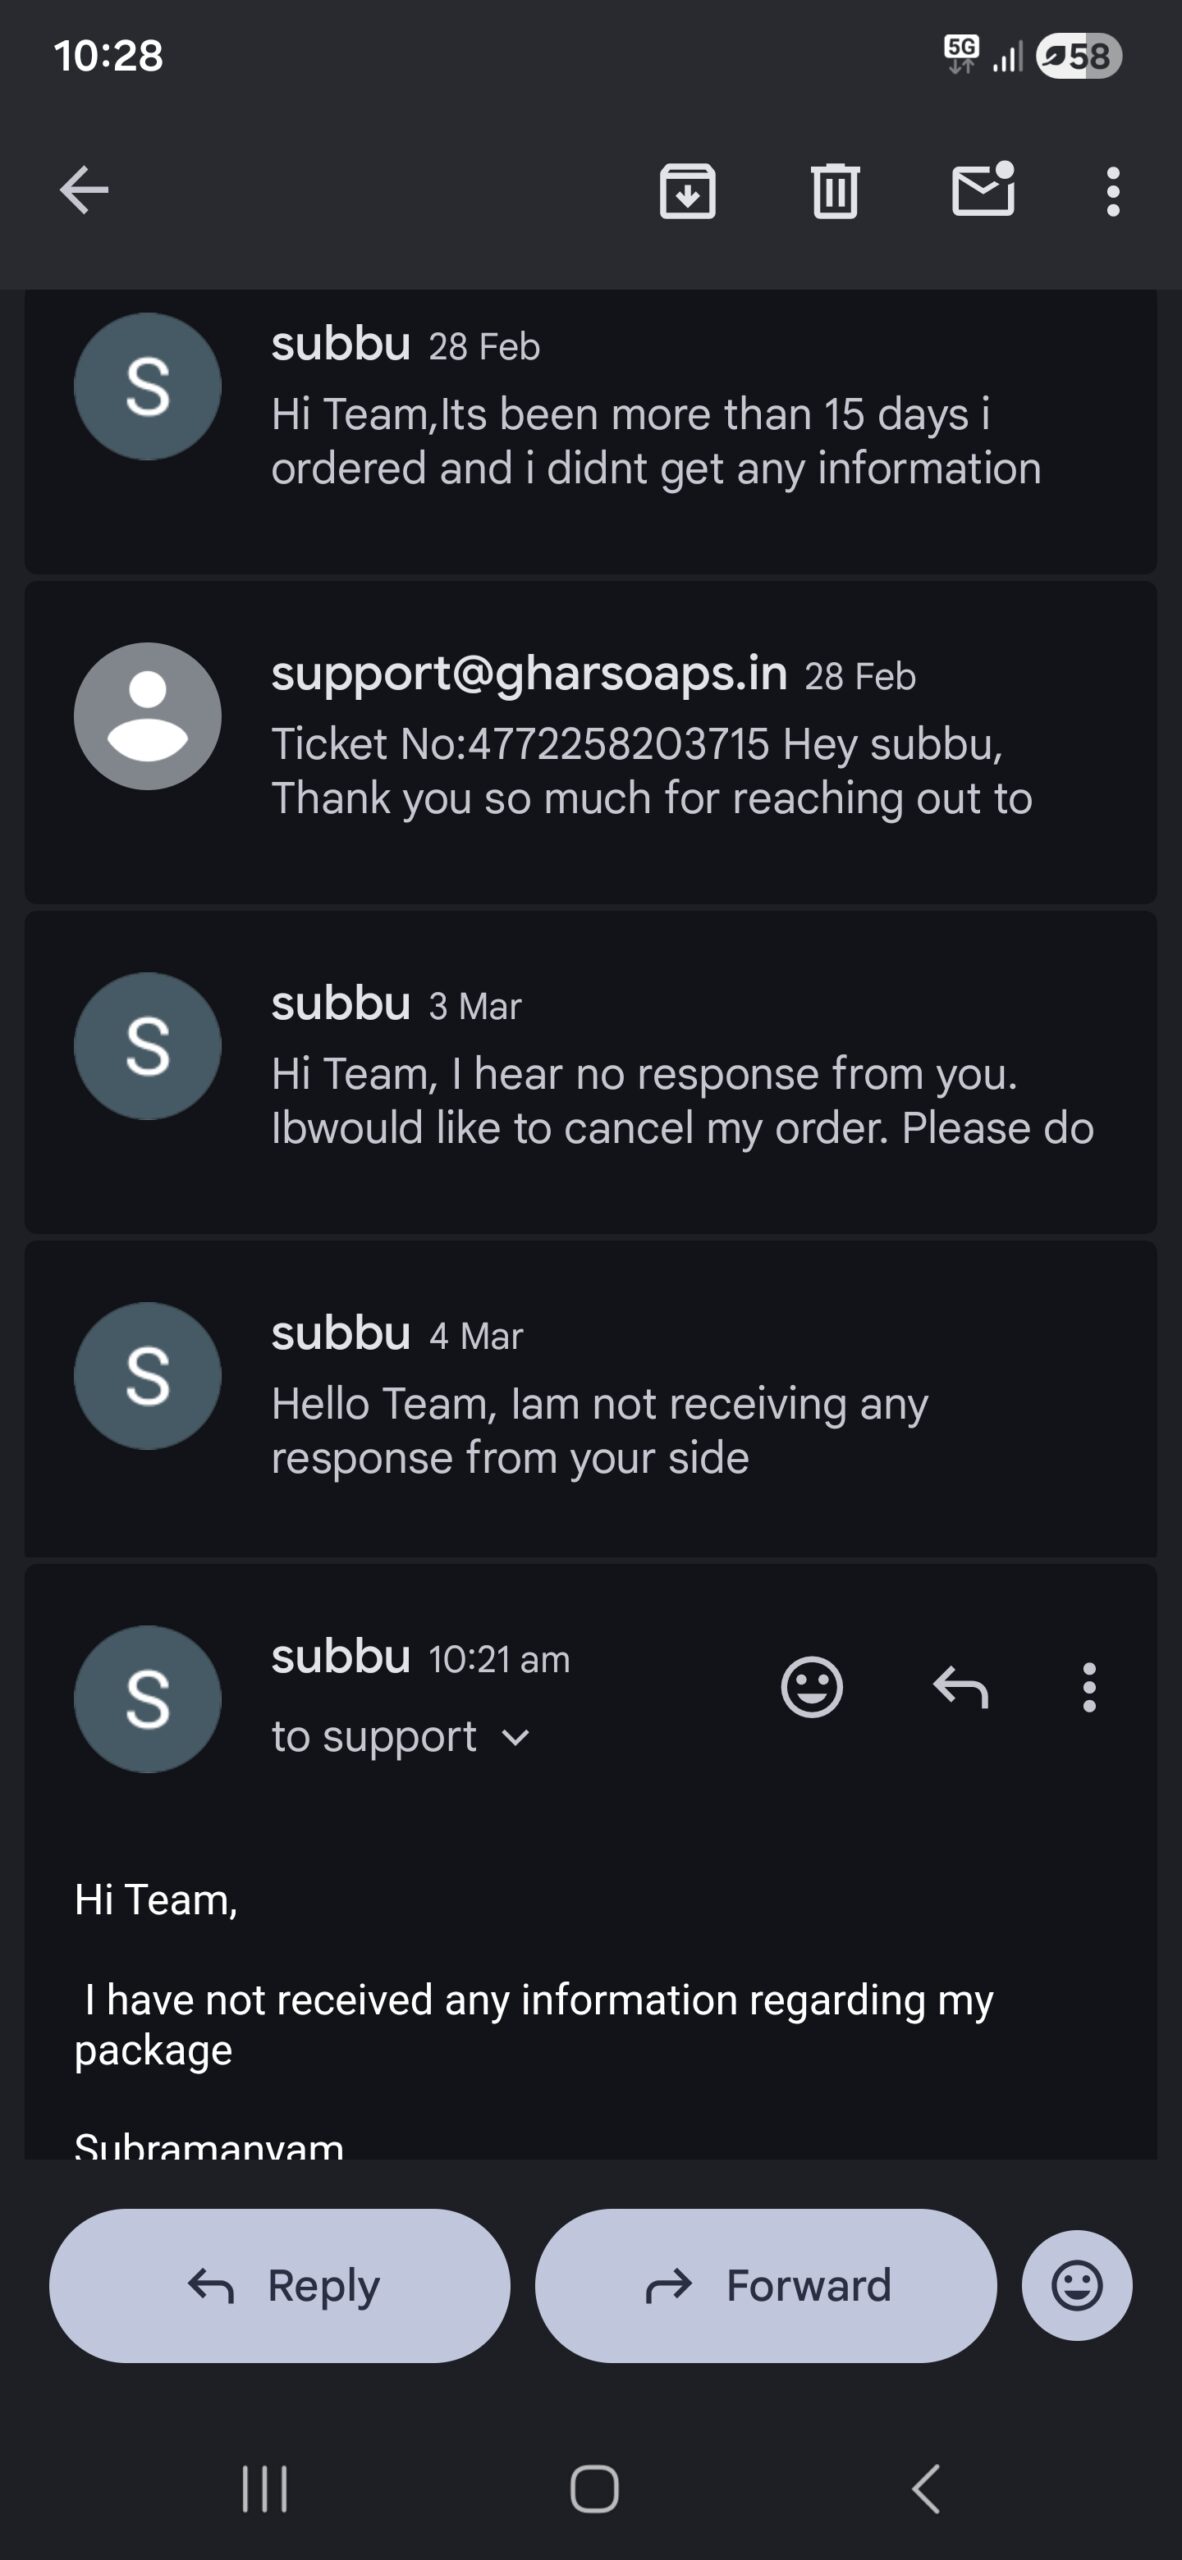Screen dimensions: 1182x2560
Task: Open more options for 10:21 am message
Action: coord(1089,1688)
